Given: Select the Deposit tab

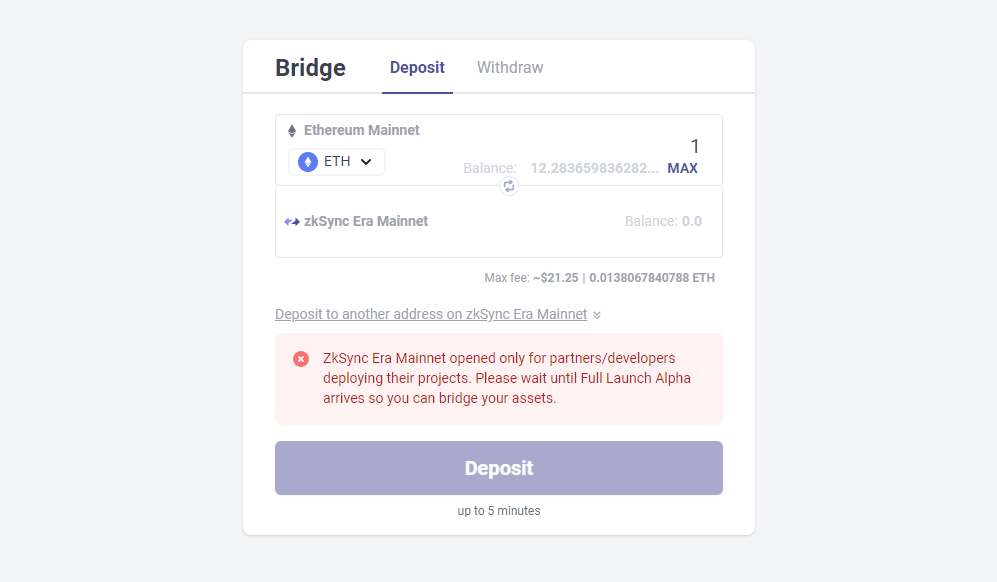Looking at the screenshot, I should coord(417,67).
